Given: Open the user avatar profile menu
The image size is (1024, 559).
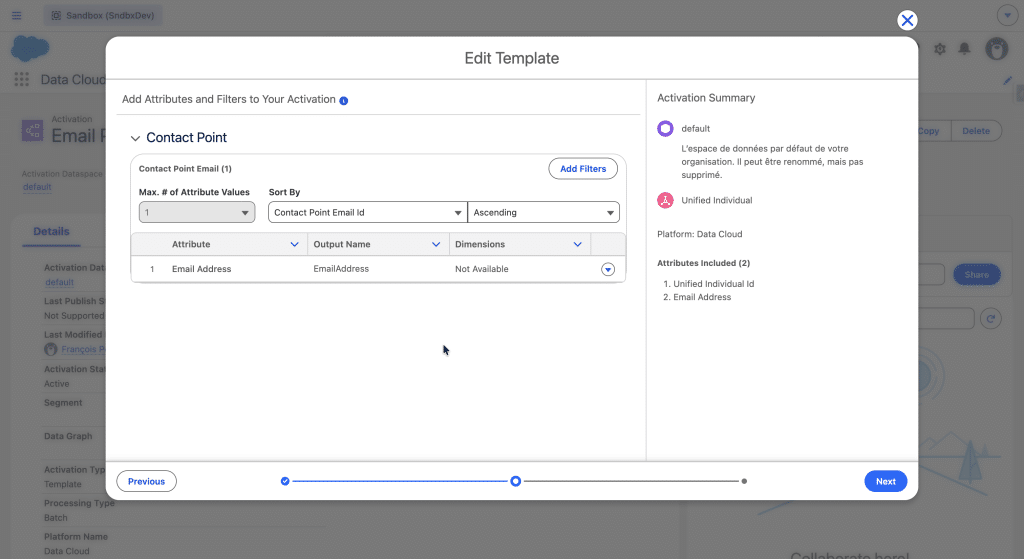Looking at the screenshot, I should [x=996, y=48].
